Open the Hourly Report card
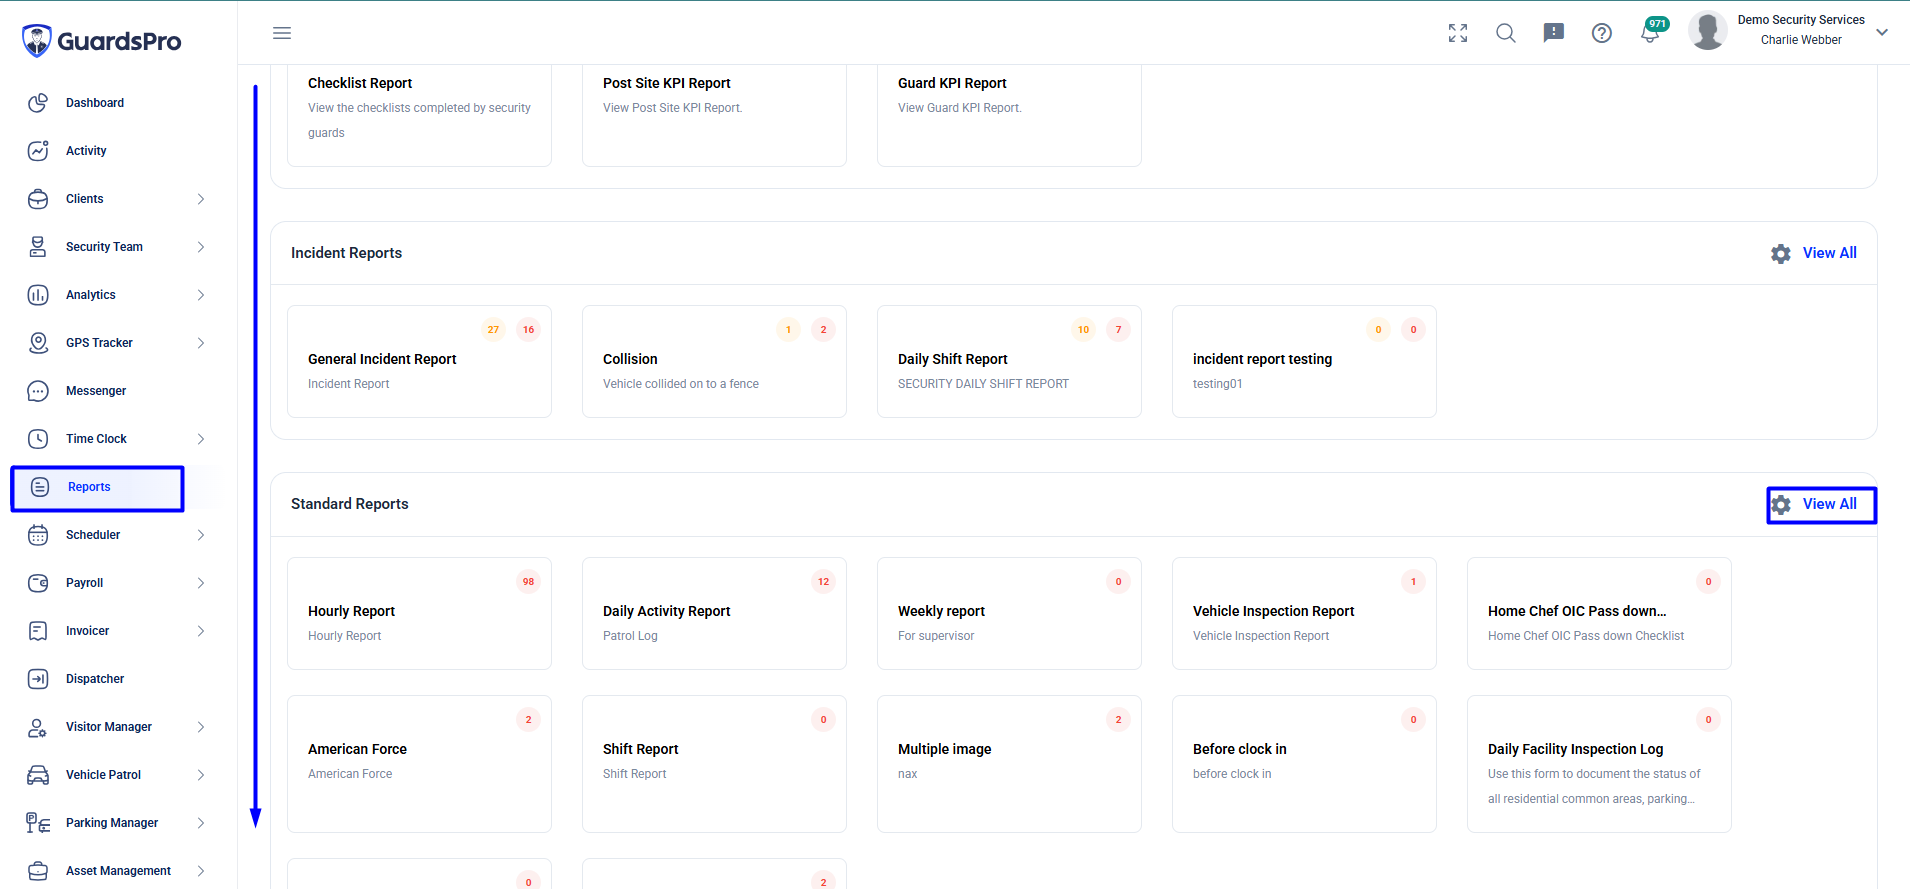This screenshot has width=1910, height=889. [x=419, y=613]
